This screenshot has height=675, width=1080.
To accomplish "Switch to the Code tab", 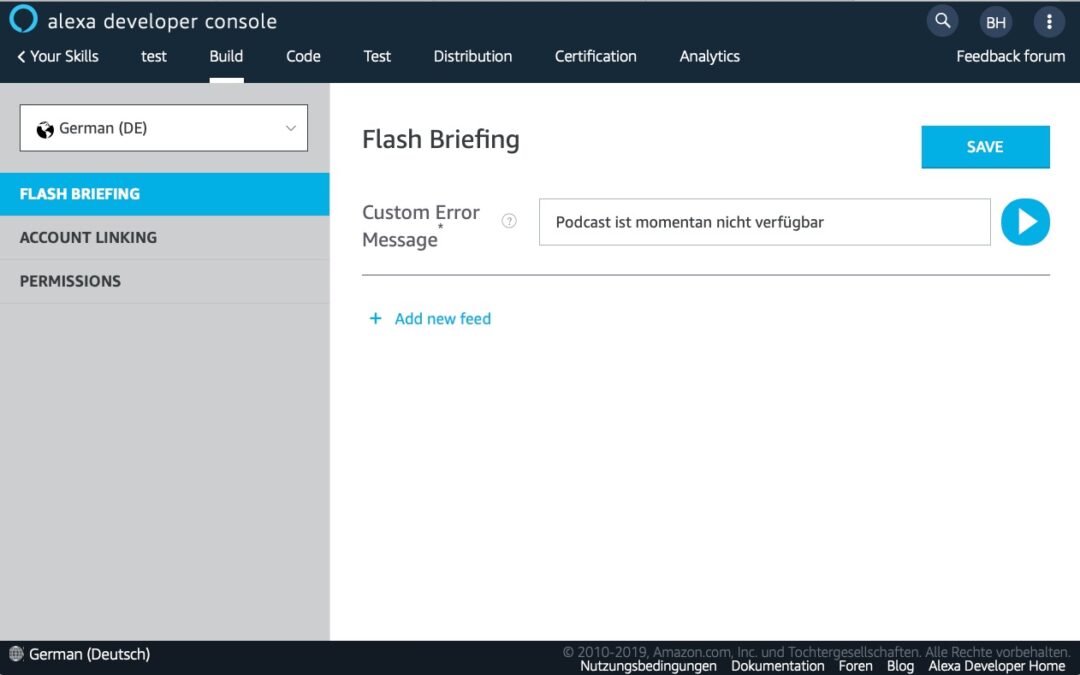I will tap(303, 56).
